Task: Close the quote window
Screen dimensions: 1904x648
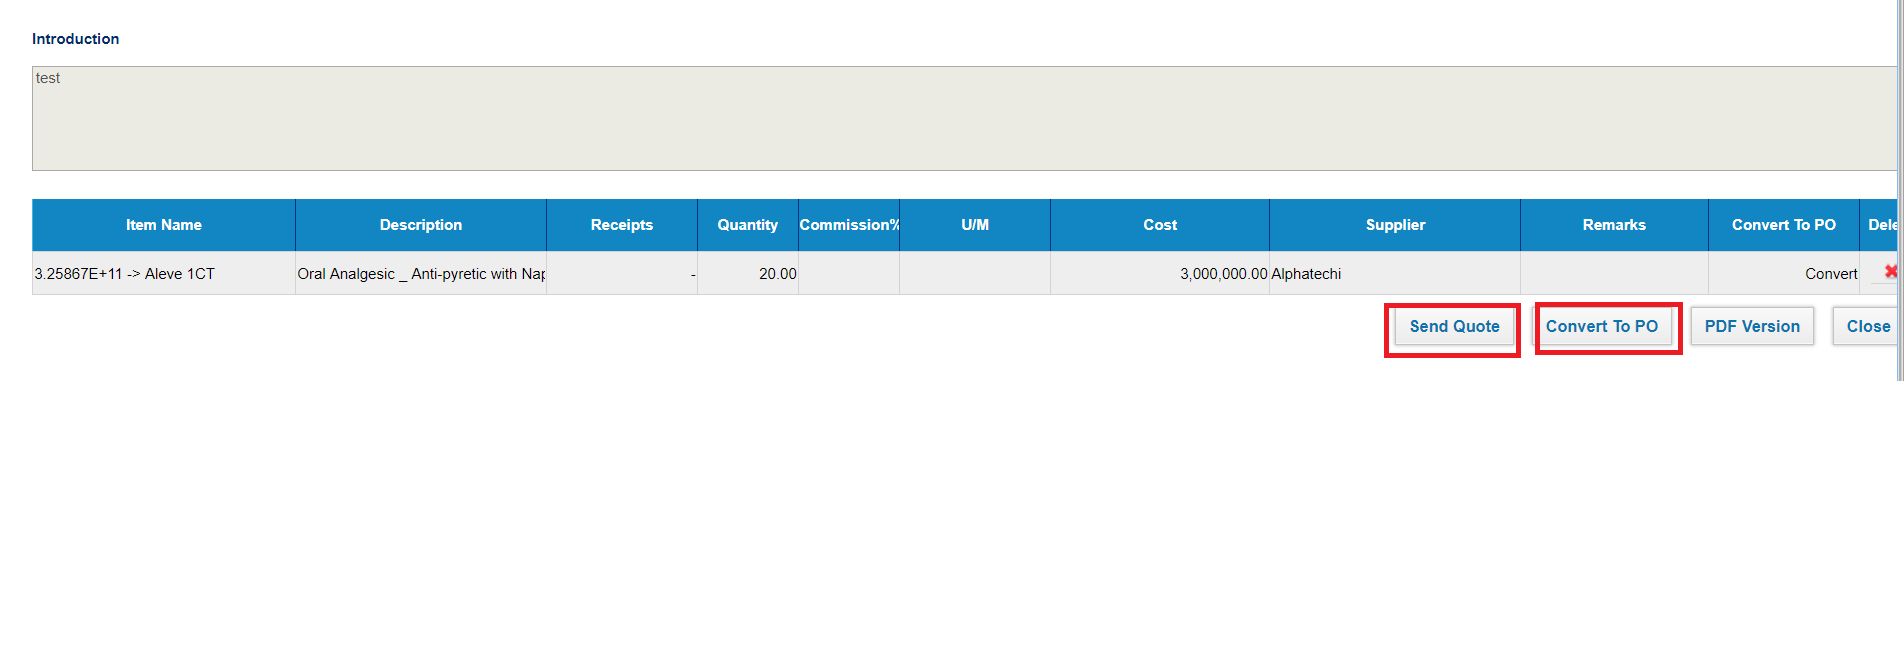Action: click(1867, 326)
